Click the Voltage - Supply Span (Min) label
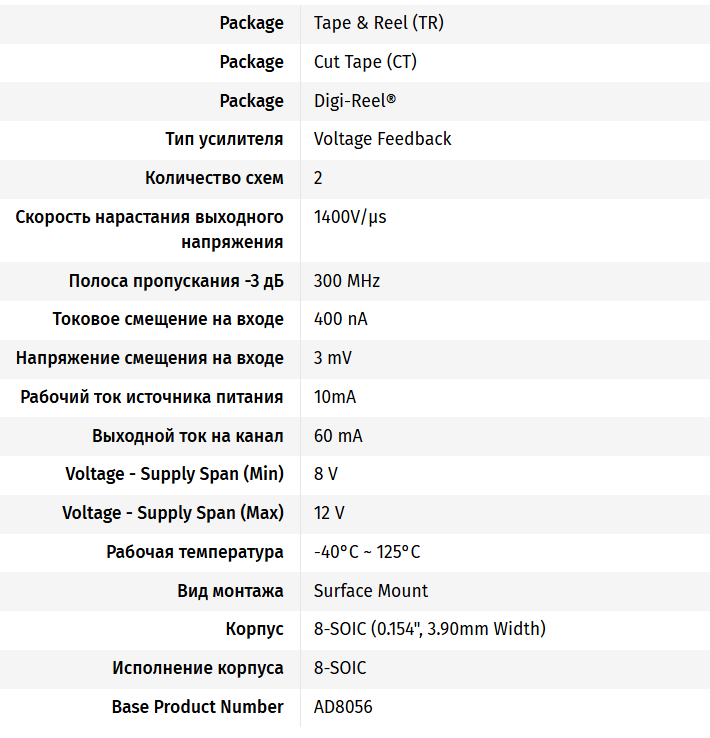Viewport: 710px width, 738px height. click(174, 474)
